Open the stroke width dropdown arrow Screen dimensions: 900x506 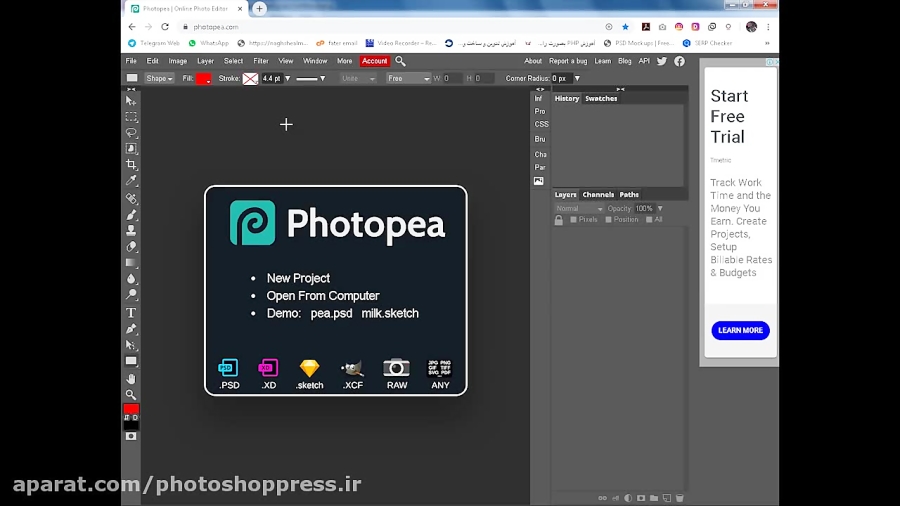[288, 79]
